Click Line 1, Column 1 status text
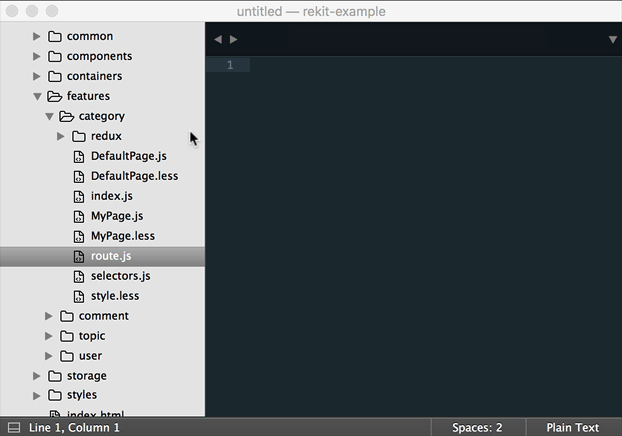The image size is (622, 436). click(x=74, y=428)
